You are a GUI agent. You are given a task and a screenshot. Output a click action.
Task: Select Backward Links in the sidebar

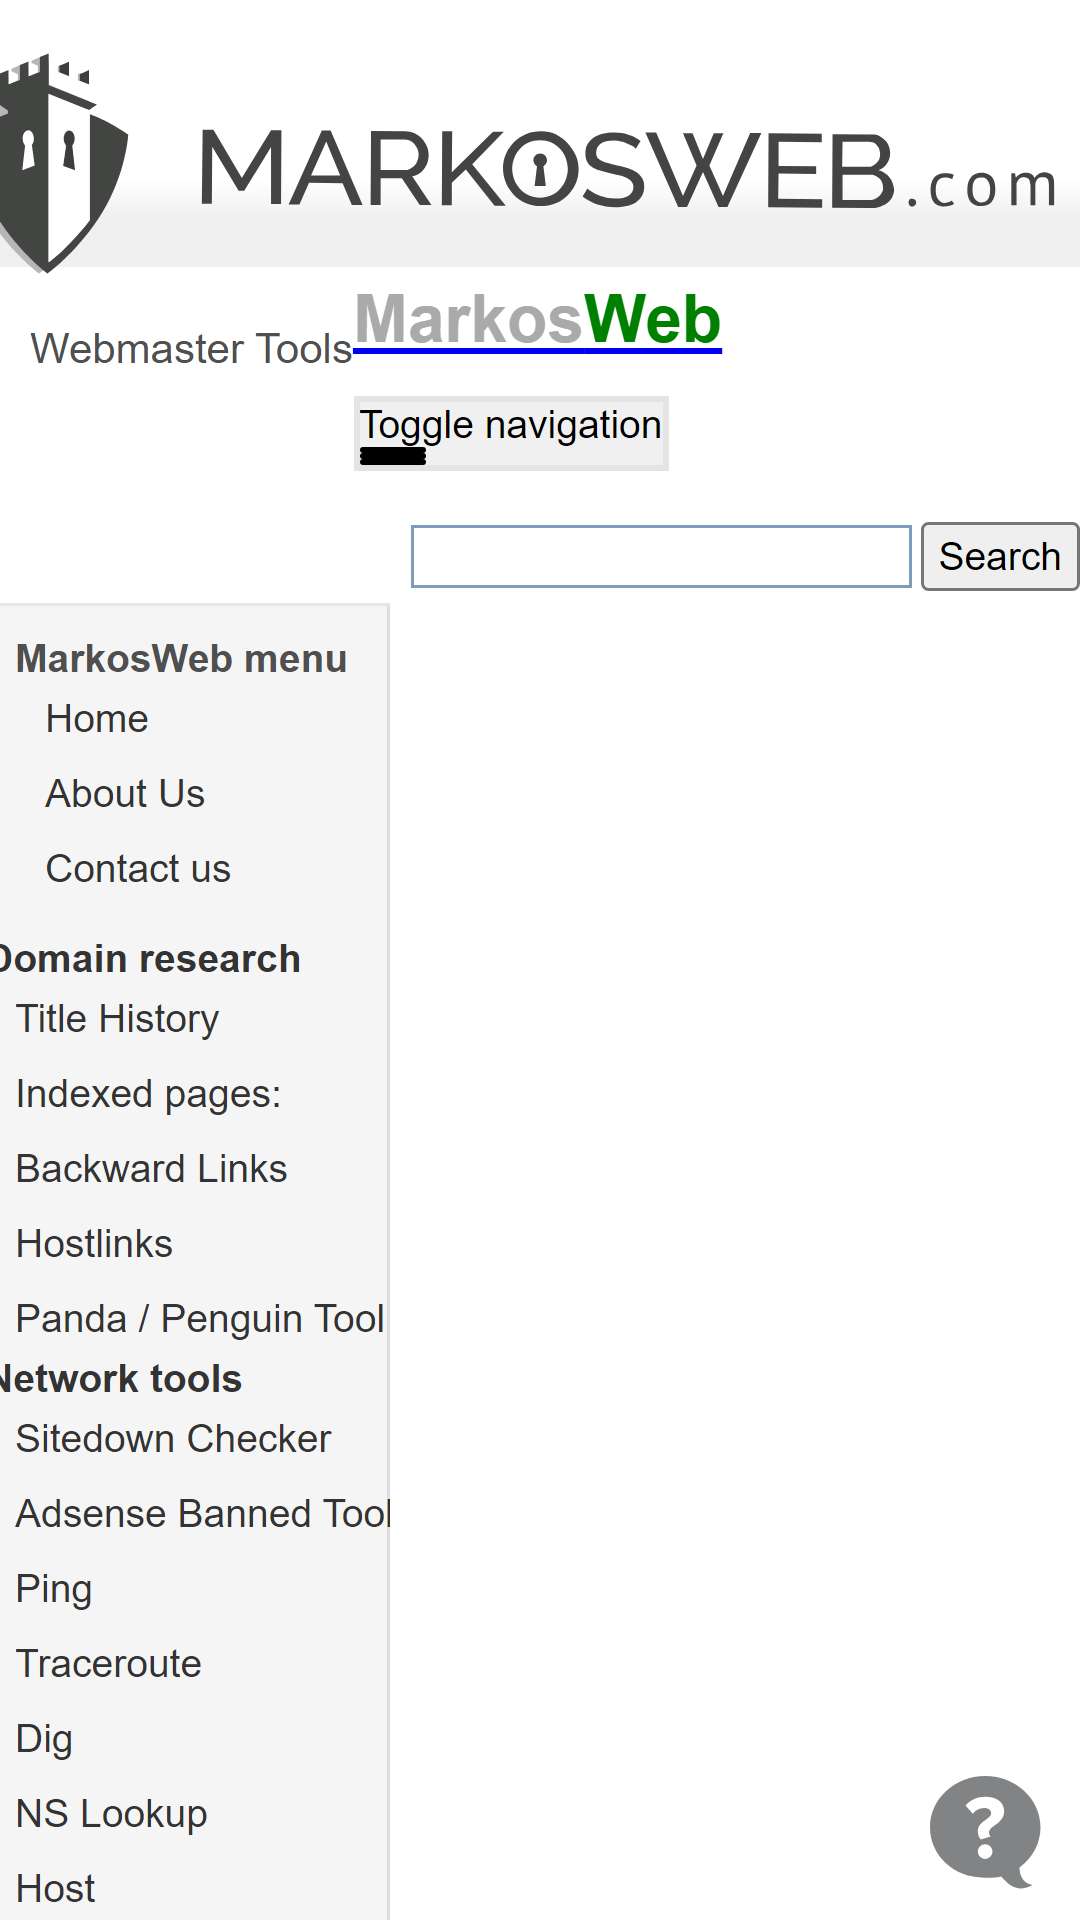(151, 1169)
